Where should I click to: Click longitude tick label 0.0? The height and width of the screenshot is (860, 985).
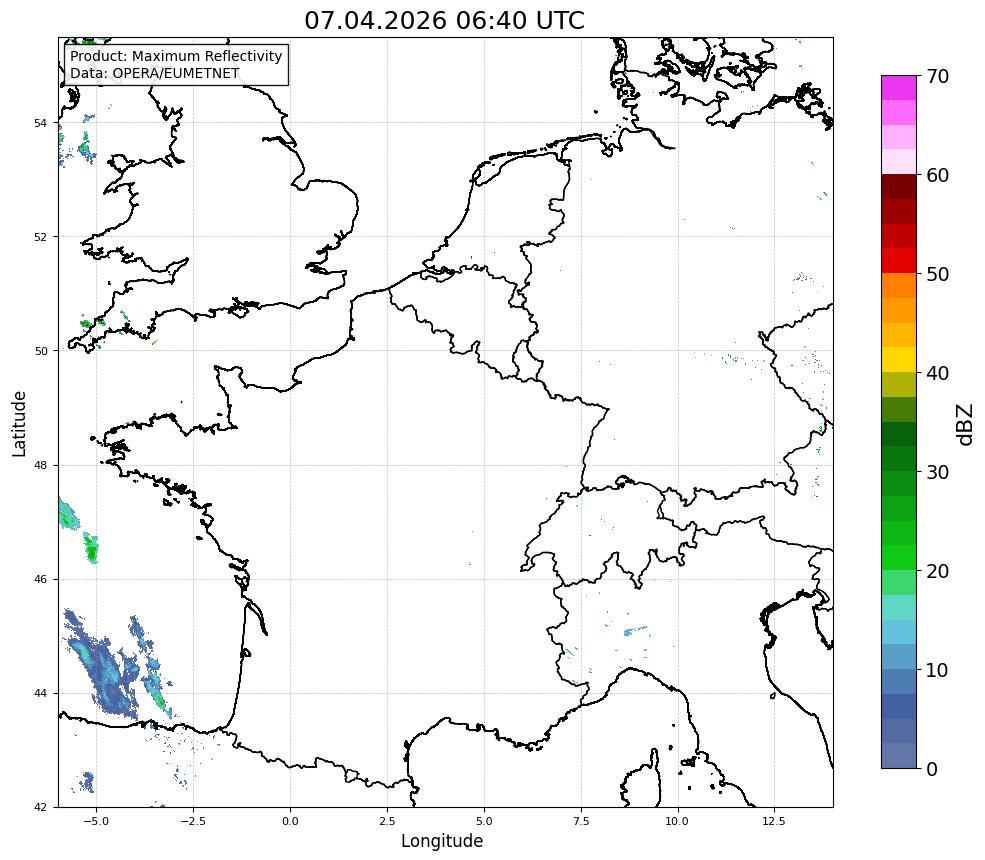coord(290,821)
